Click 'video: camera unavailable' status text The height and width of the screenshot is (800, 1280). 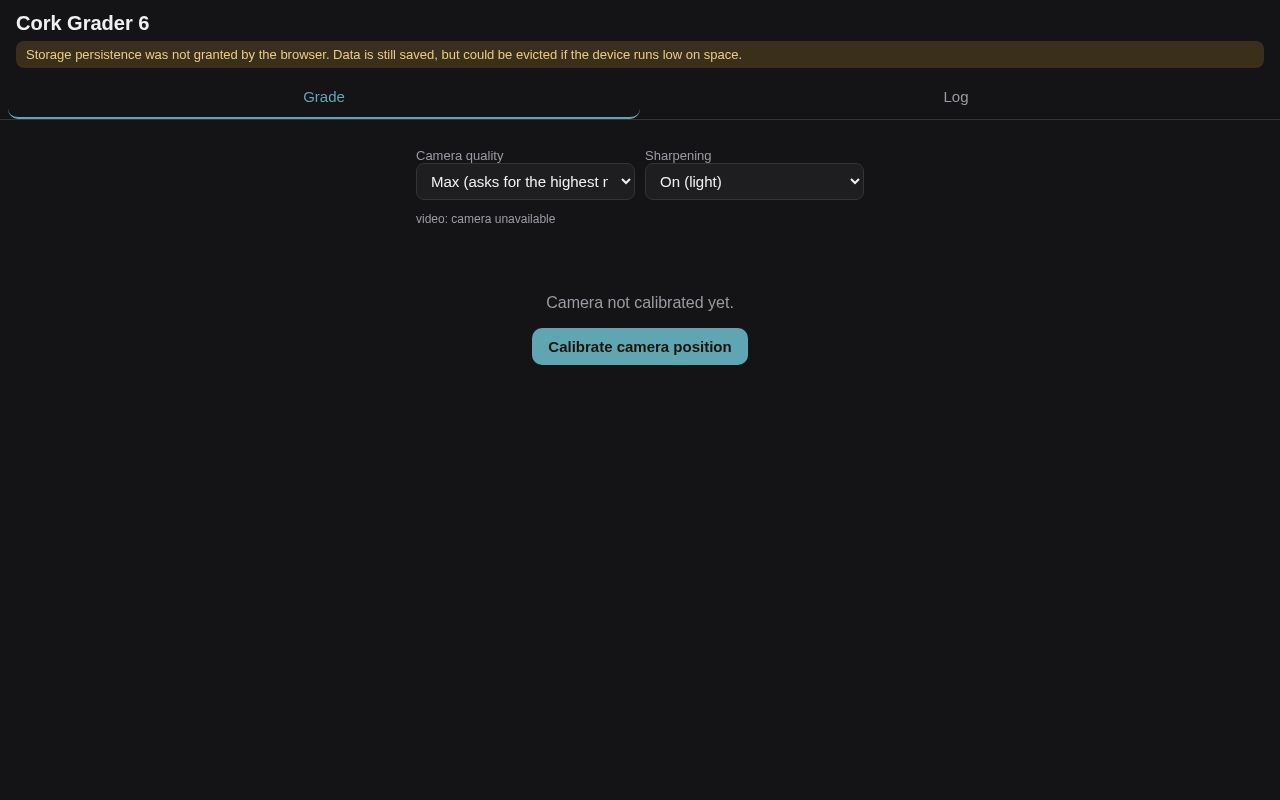coord(485,219)
